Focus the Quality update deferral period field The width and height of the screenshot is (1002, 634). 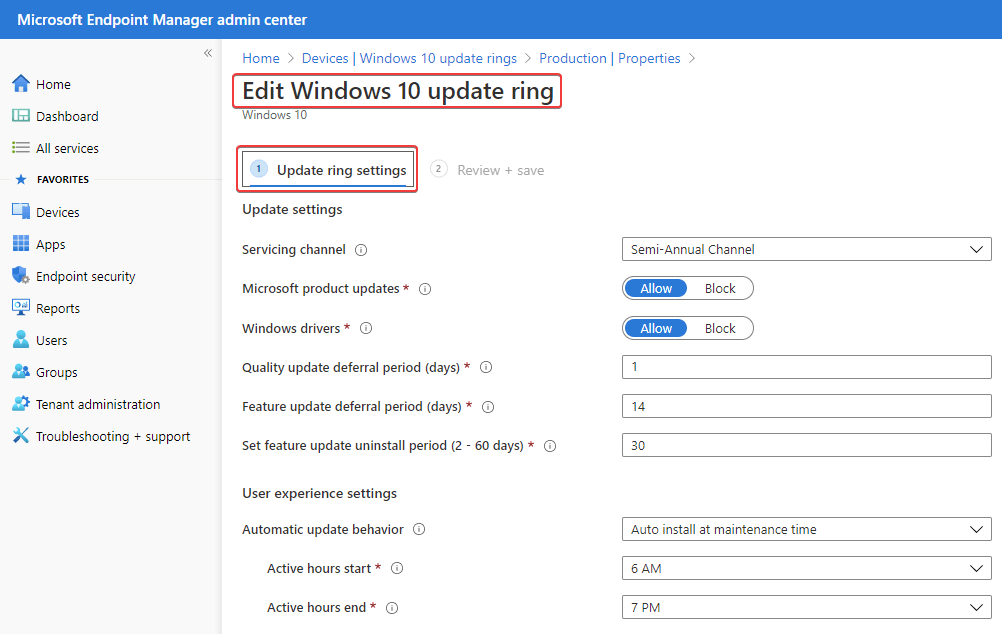(806, 367)
